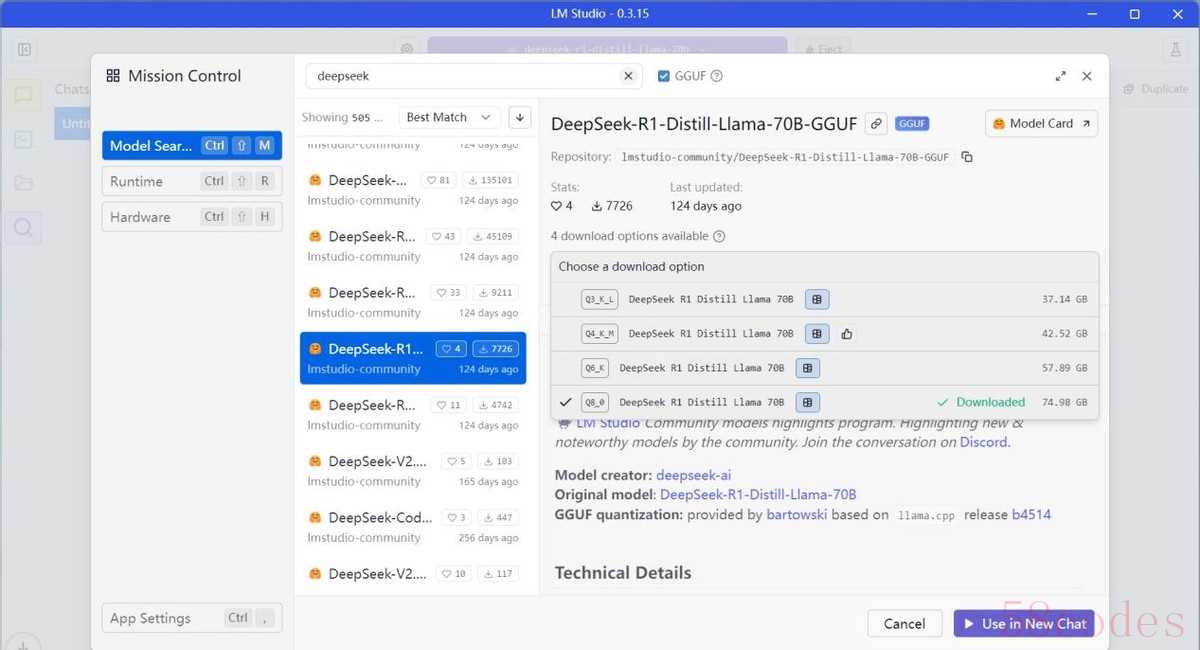1200x650 pixels.
Task: Eject the loaded model in the main window
Action: pyautogui.click(x=822, y=49)
